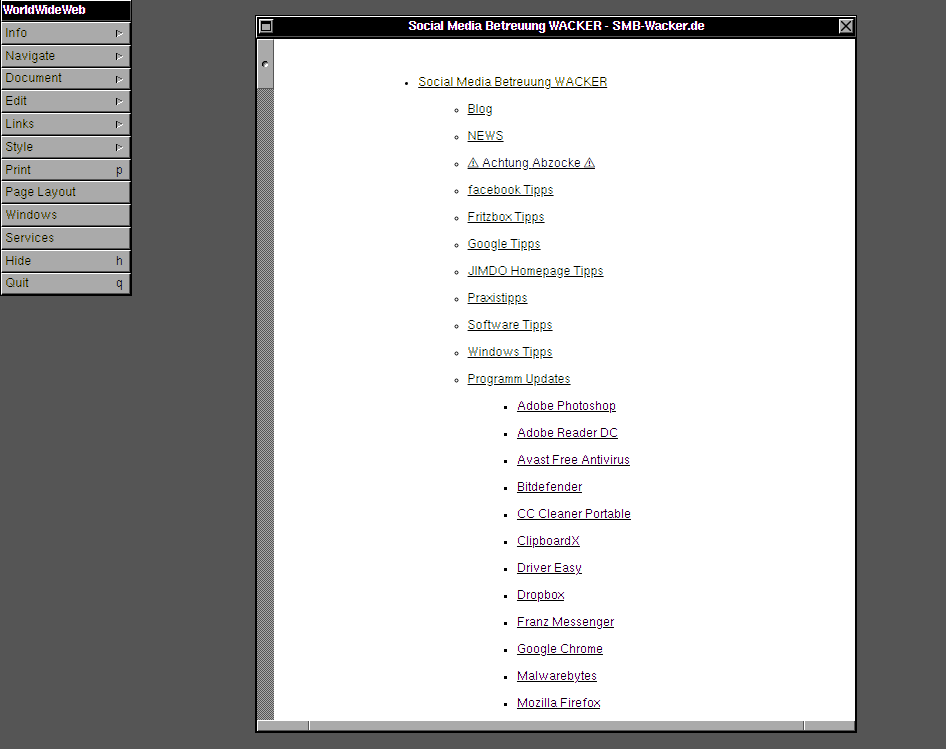The width and height of the screenshot is (946, 749).
Task: Click the ClipboardX link
Action: coord(548,541)
